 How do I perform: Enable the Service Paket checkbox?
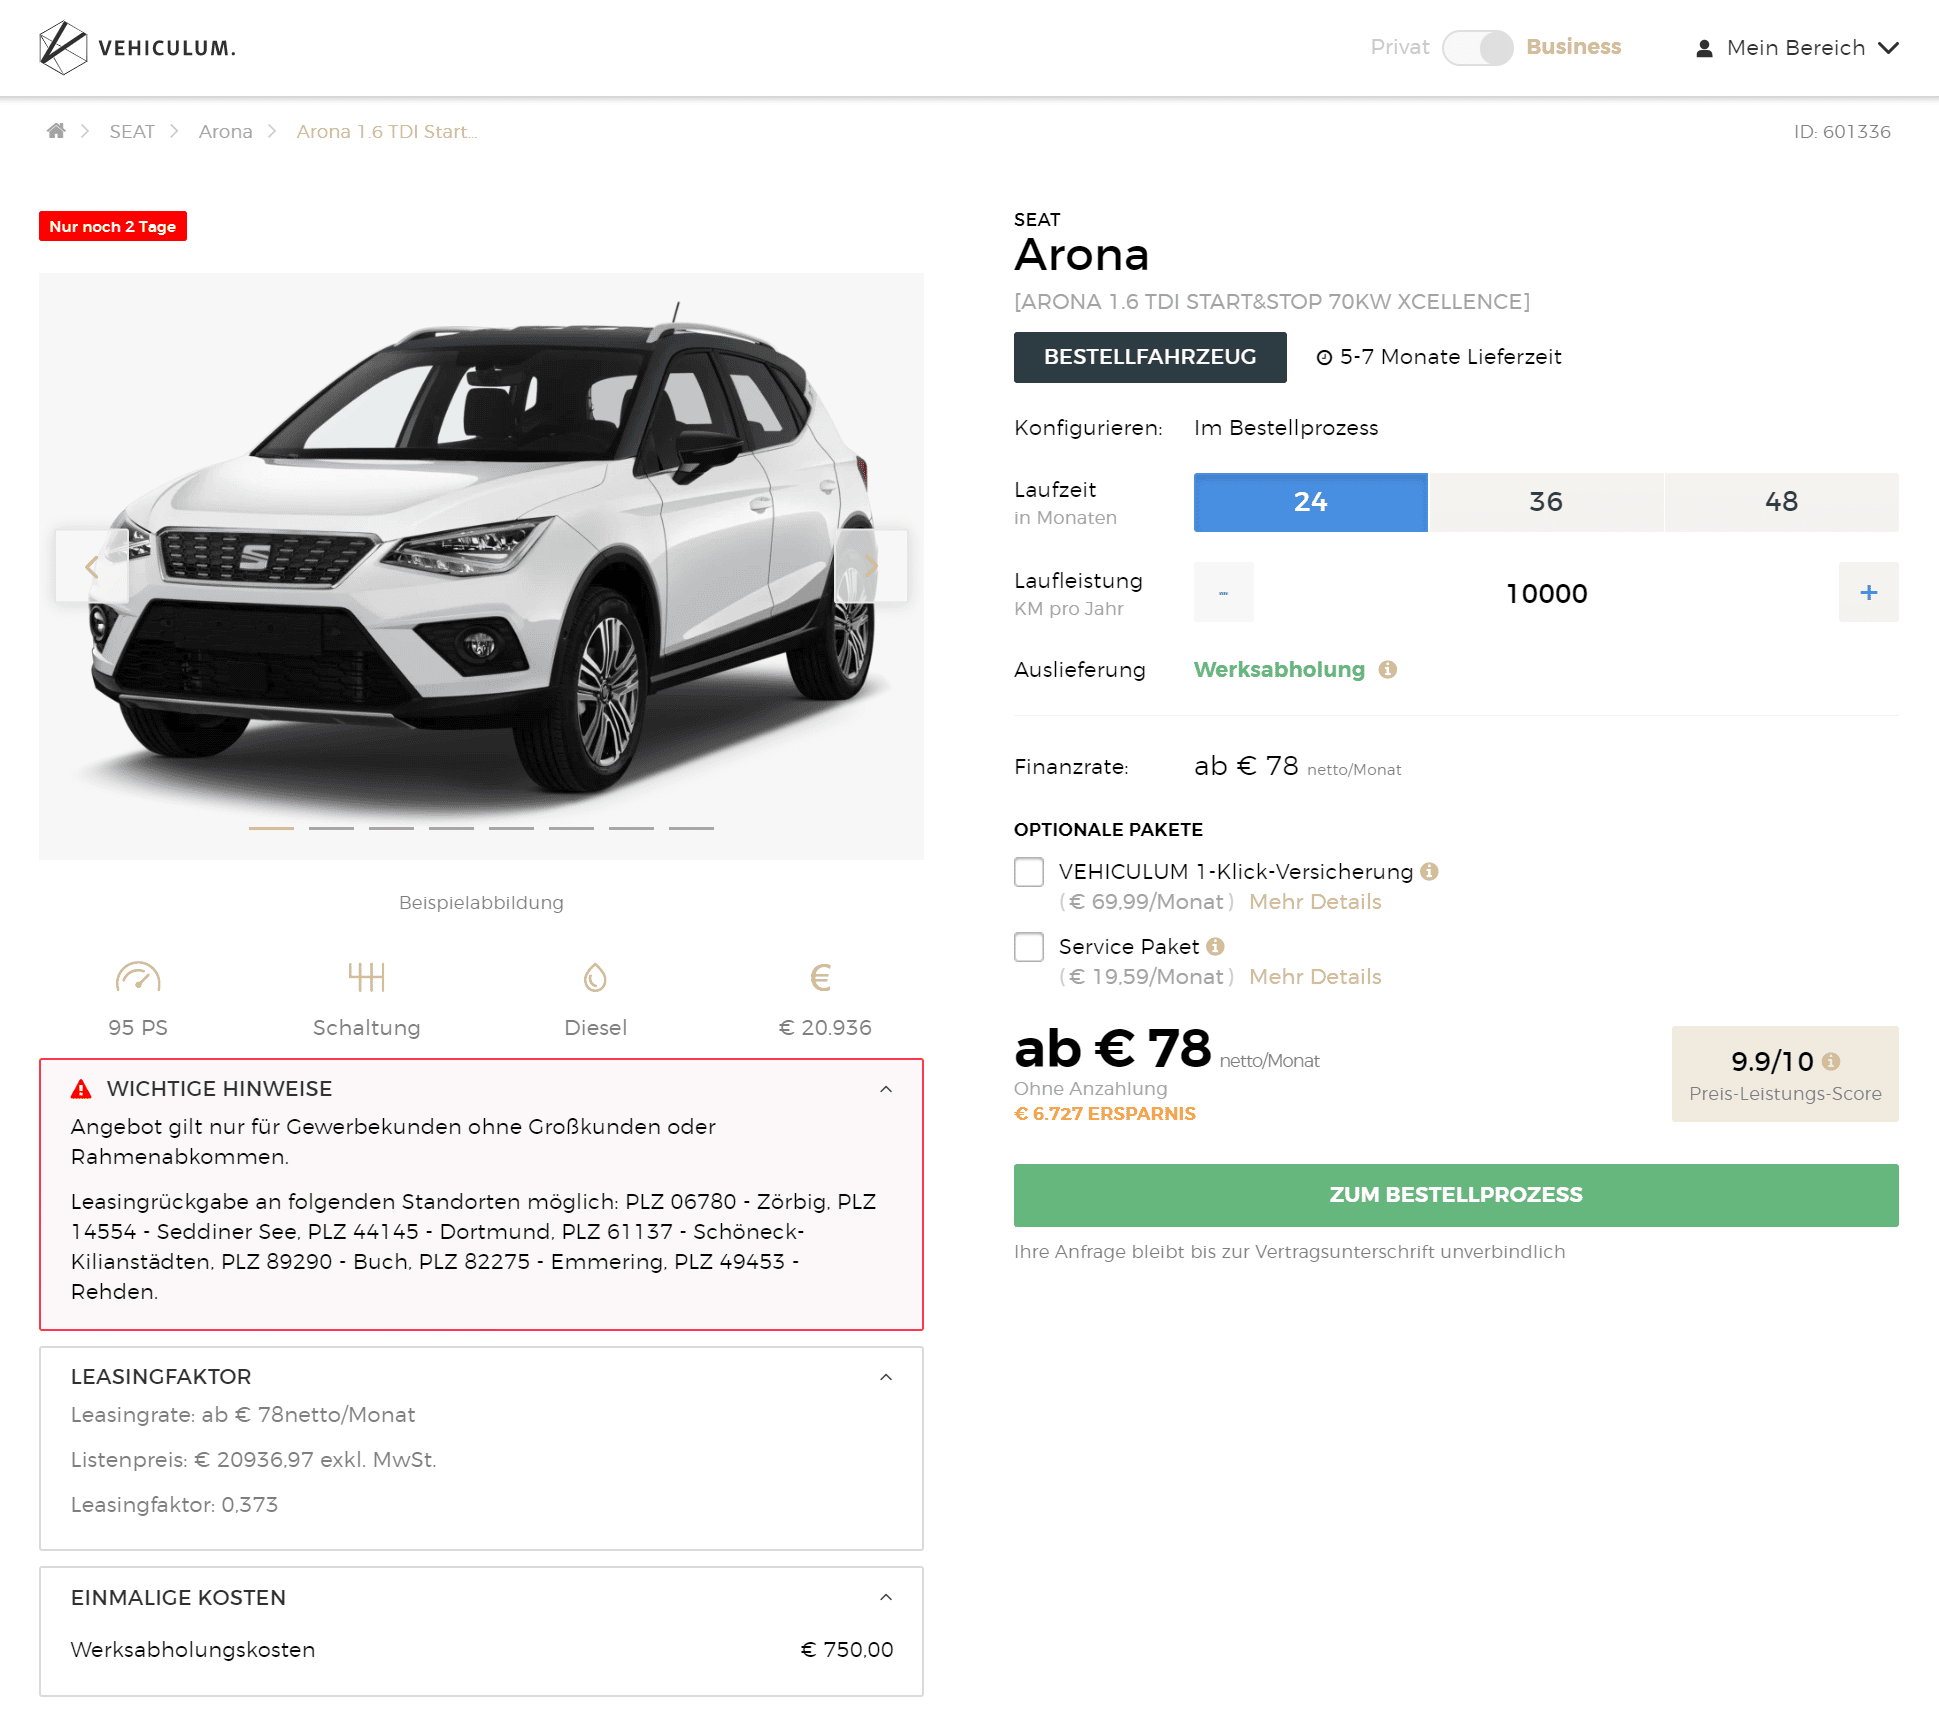point(1029,947)
